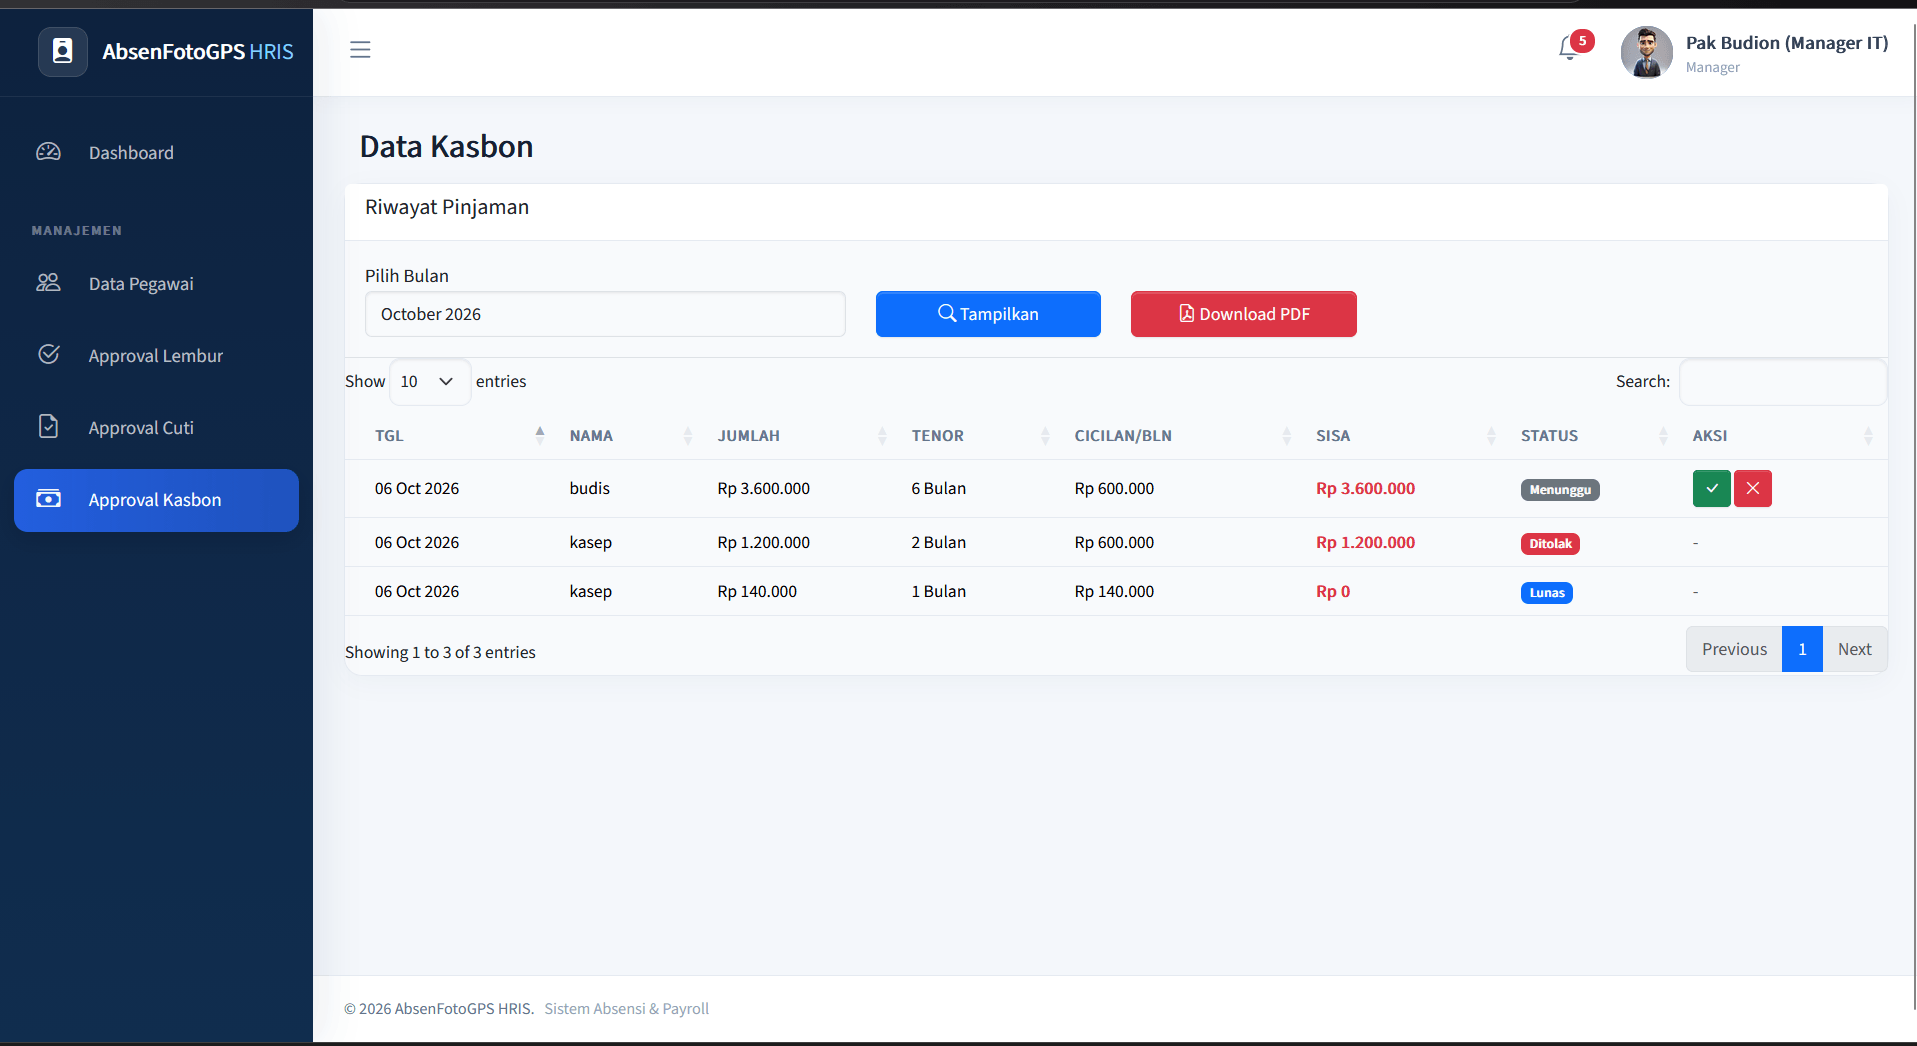This screenshot has height=1046, width=1917.
Task: Click the AbsenFotoGPS logo icon
Action: pyautogui.click(x=63, y=52)
